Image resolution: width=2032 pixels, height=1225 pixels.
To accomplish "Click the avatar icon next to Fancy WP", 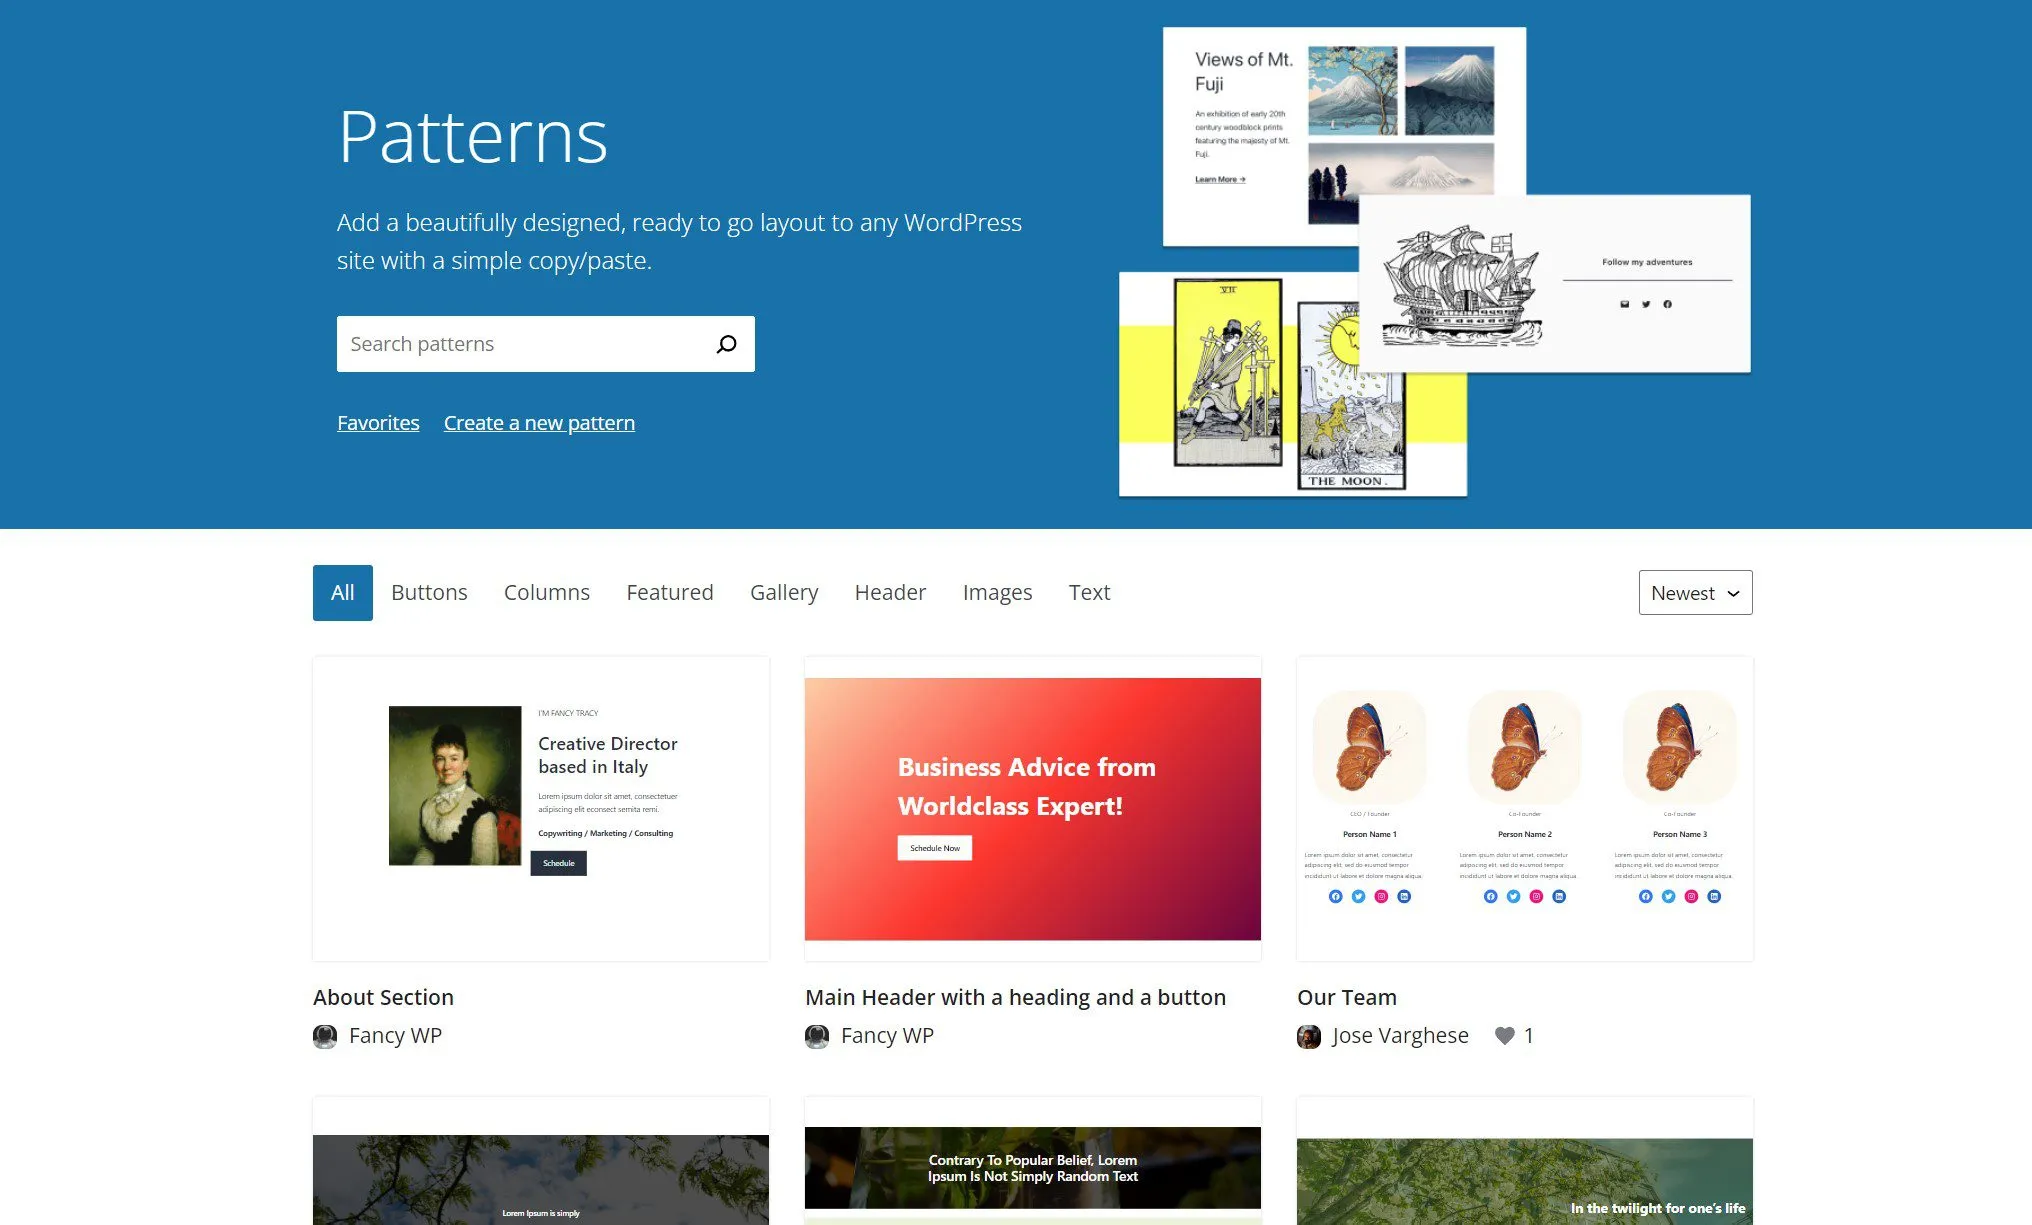I will click(x=327, y=1036).
